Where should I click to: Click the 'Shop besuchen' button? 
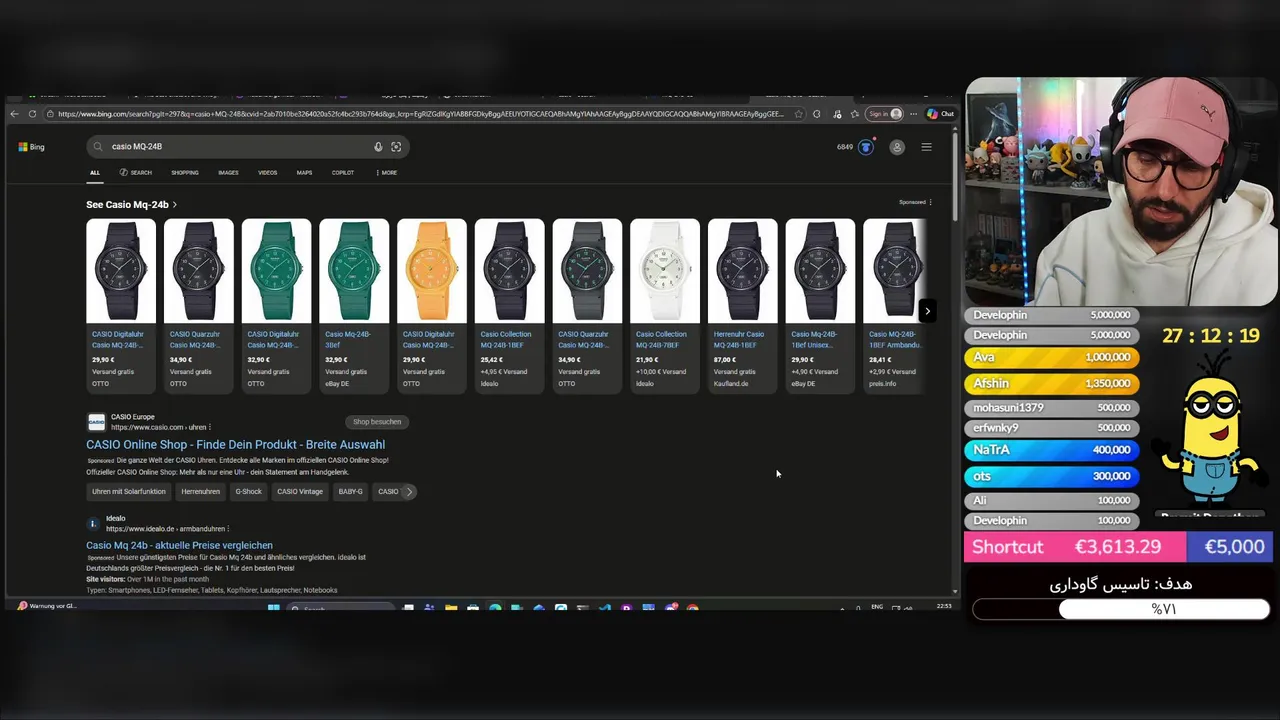coord(377,422)
